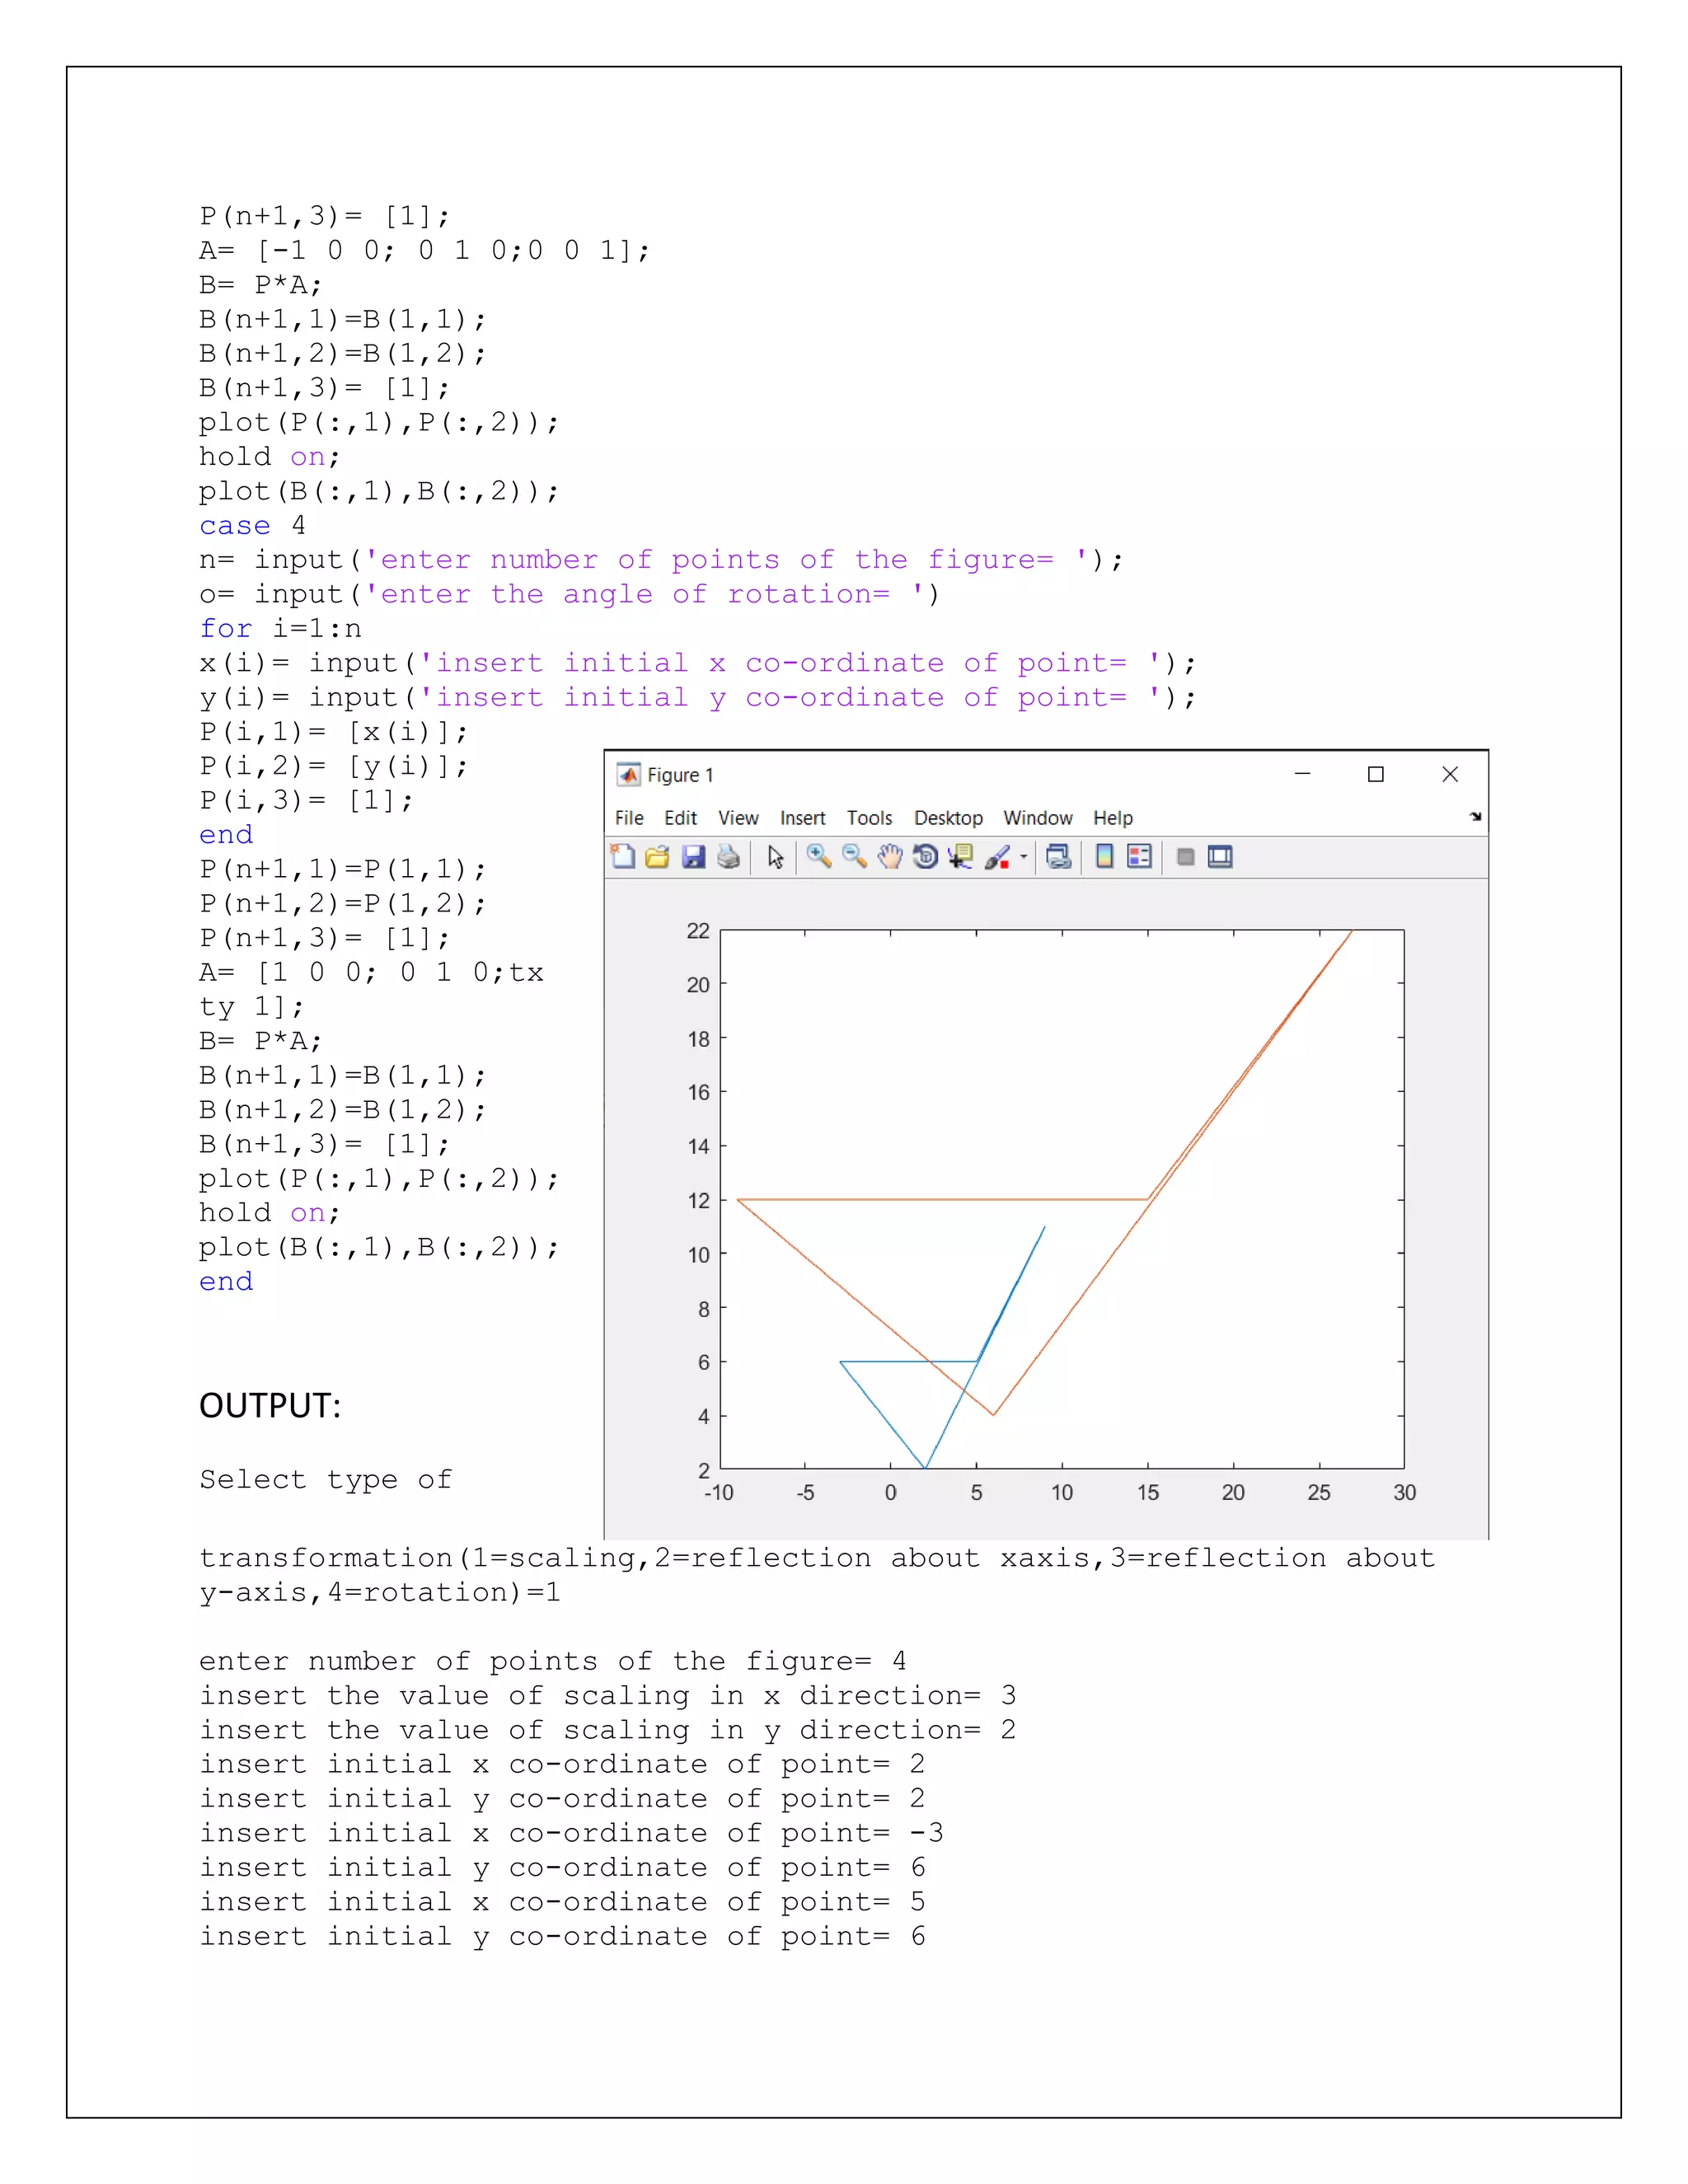This screenshot has width=1688, height=2184.
Task: Click the Hide Plot Tools icon
Action: pos(1186,857)
